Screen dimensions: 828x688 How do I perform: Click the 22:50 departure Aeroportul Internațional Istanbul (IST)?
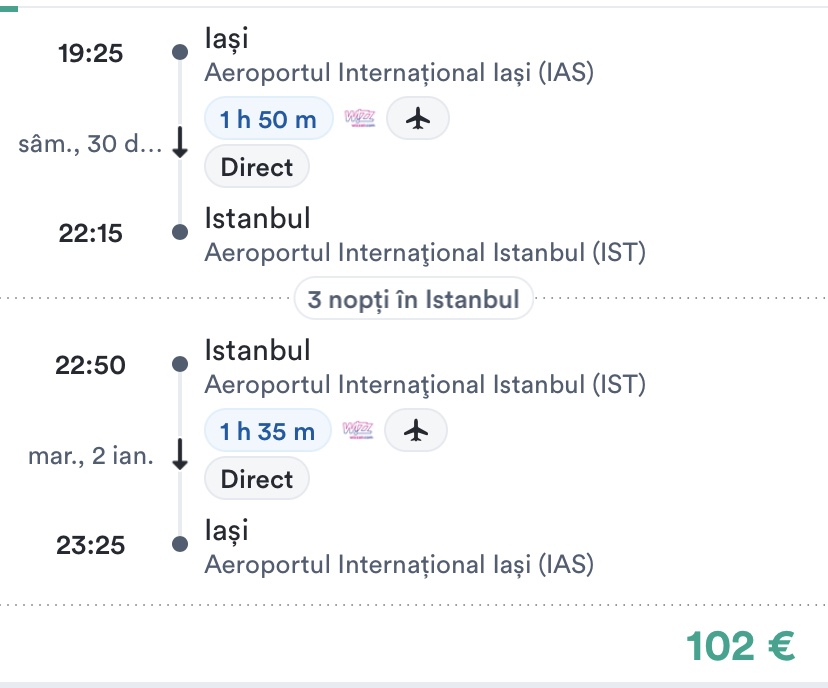coord(425,384)
